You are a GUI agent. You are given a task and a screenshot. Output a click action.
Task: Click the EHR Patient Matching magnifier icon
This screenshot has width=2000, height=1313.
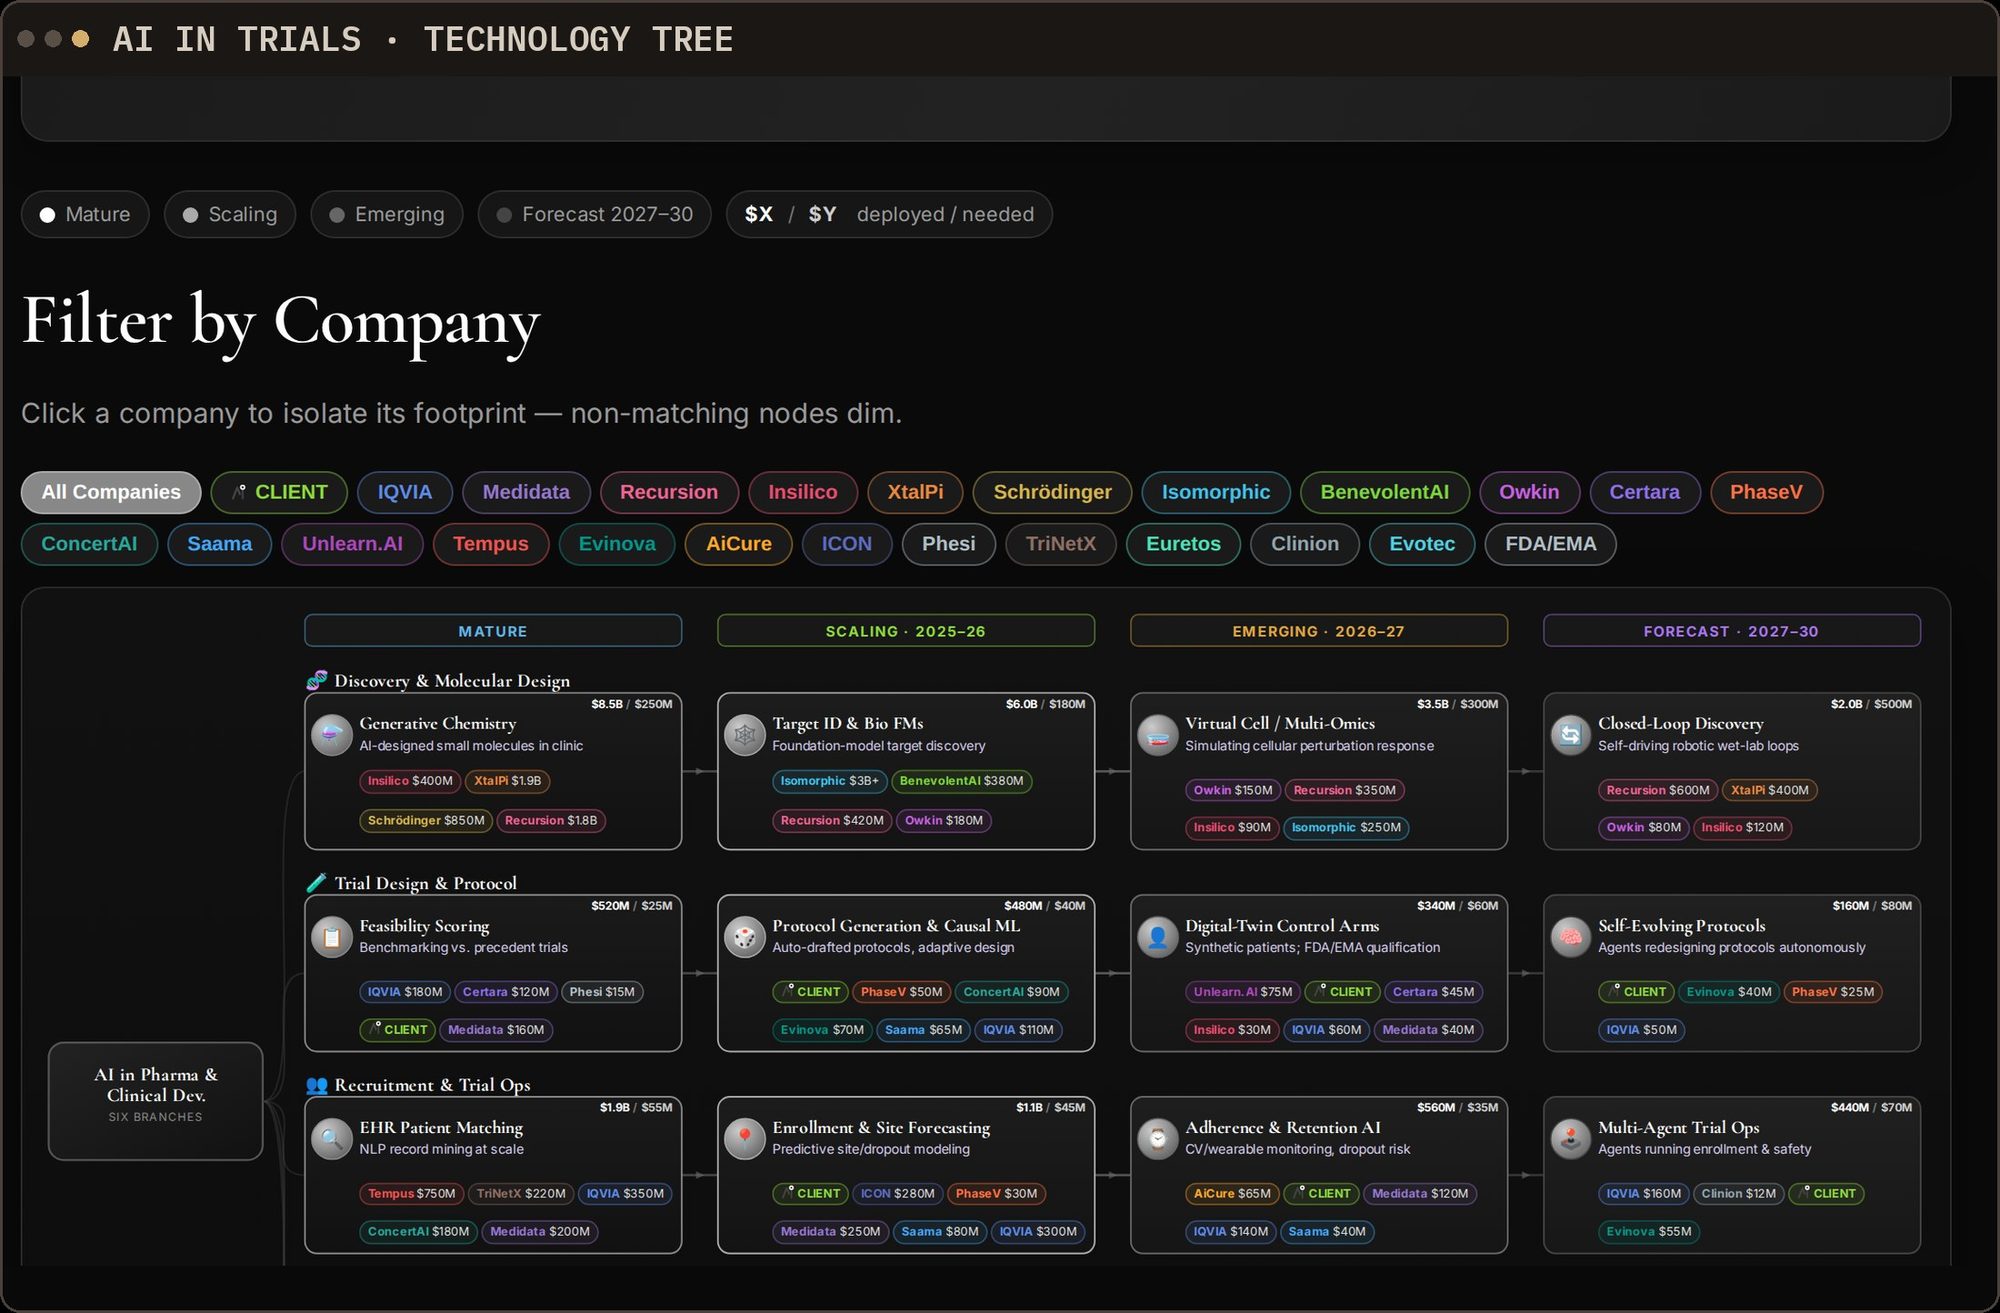click(x=331, y=1139)
